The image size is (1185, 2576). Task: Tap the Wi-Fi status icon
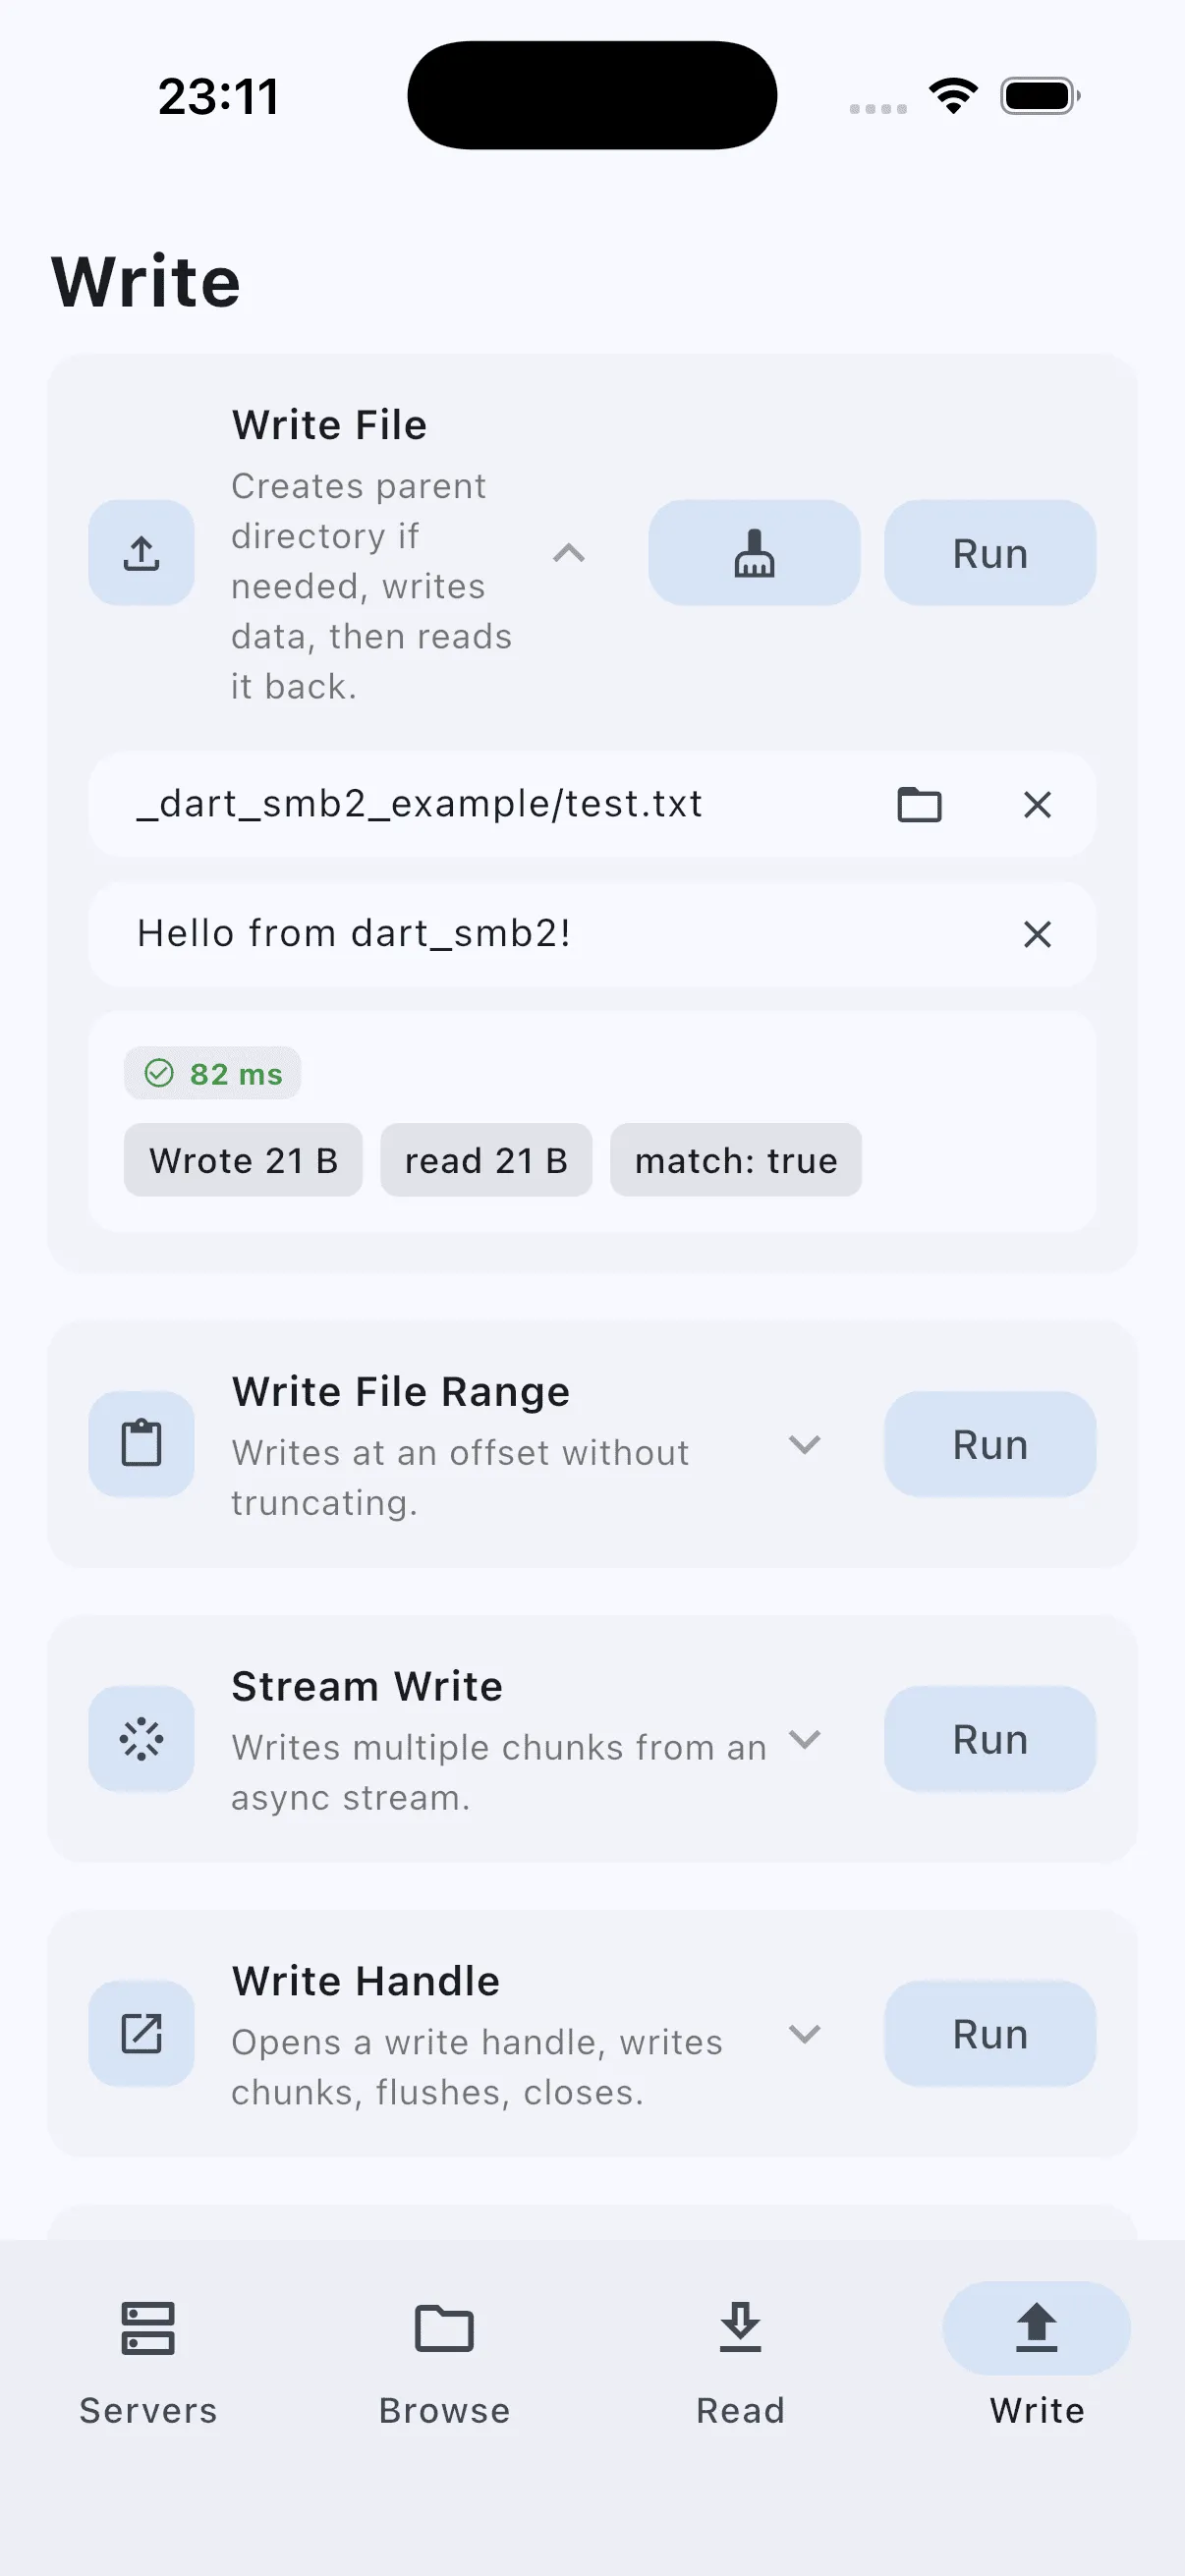click(x=953, y=96)
